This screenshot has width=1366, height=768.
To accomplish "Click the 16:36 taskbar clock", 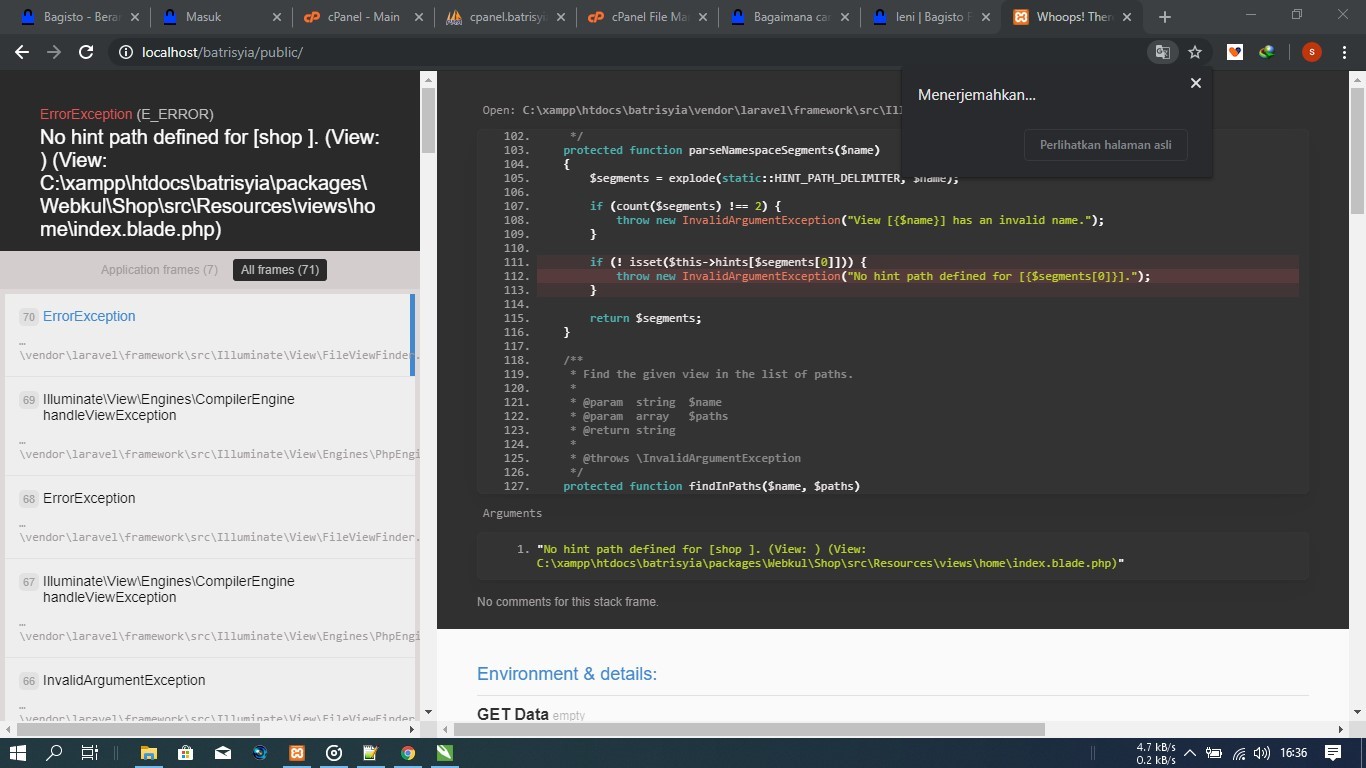I will pos(1293,753).
